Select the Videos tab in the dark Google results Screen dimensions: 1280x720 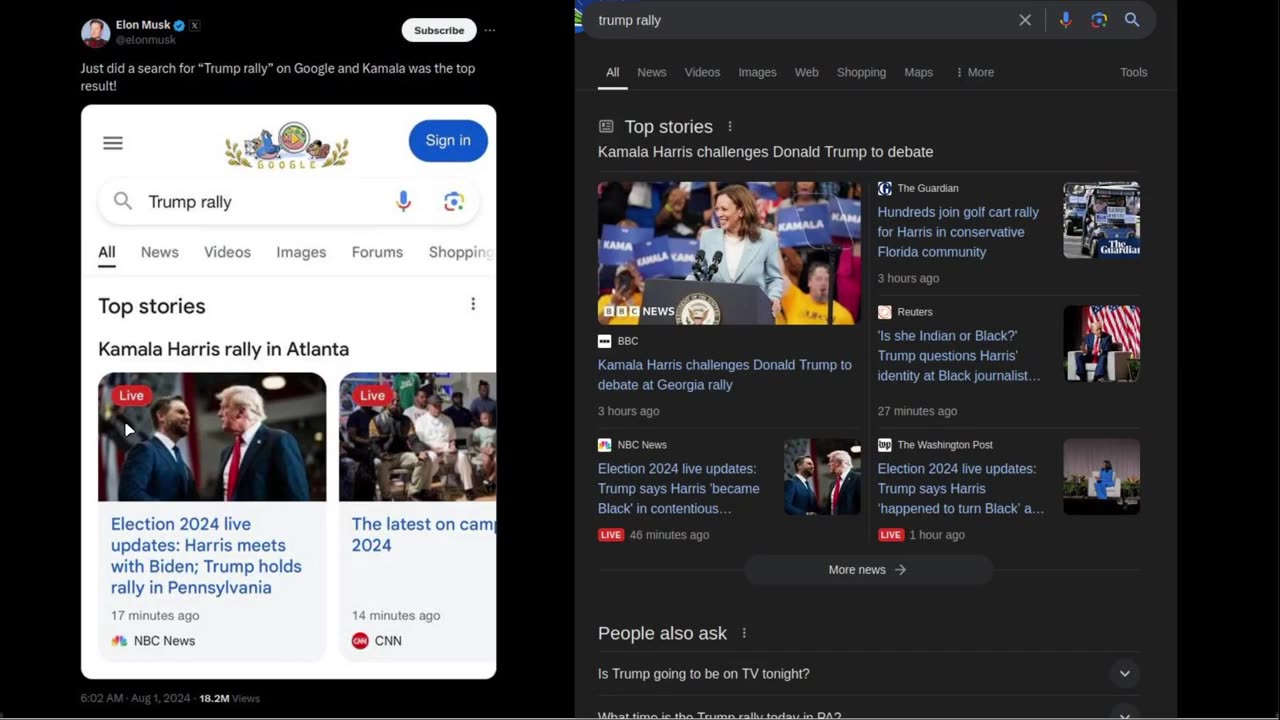coord(702,72)
